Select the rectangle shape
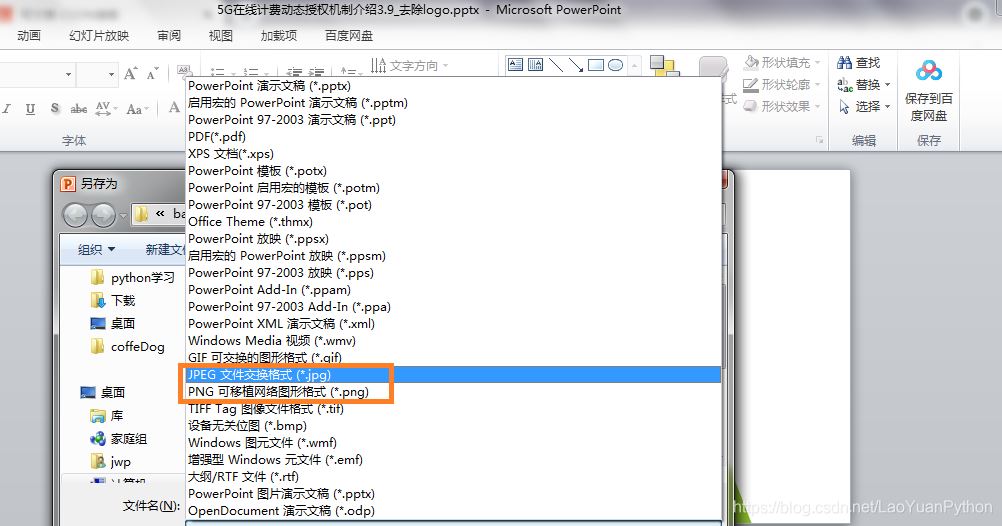This screenshot has height=526, width=1002. click(x=596, y=65)
